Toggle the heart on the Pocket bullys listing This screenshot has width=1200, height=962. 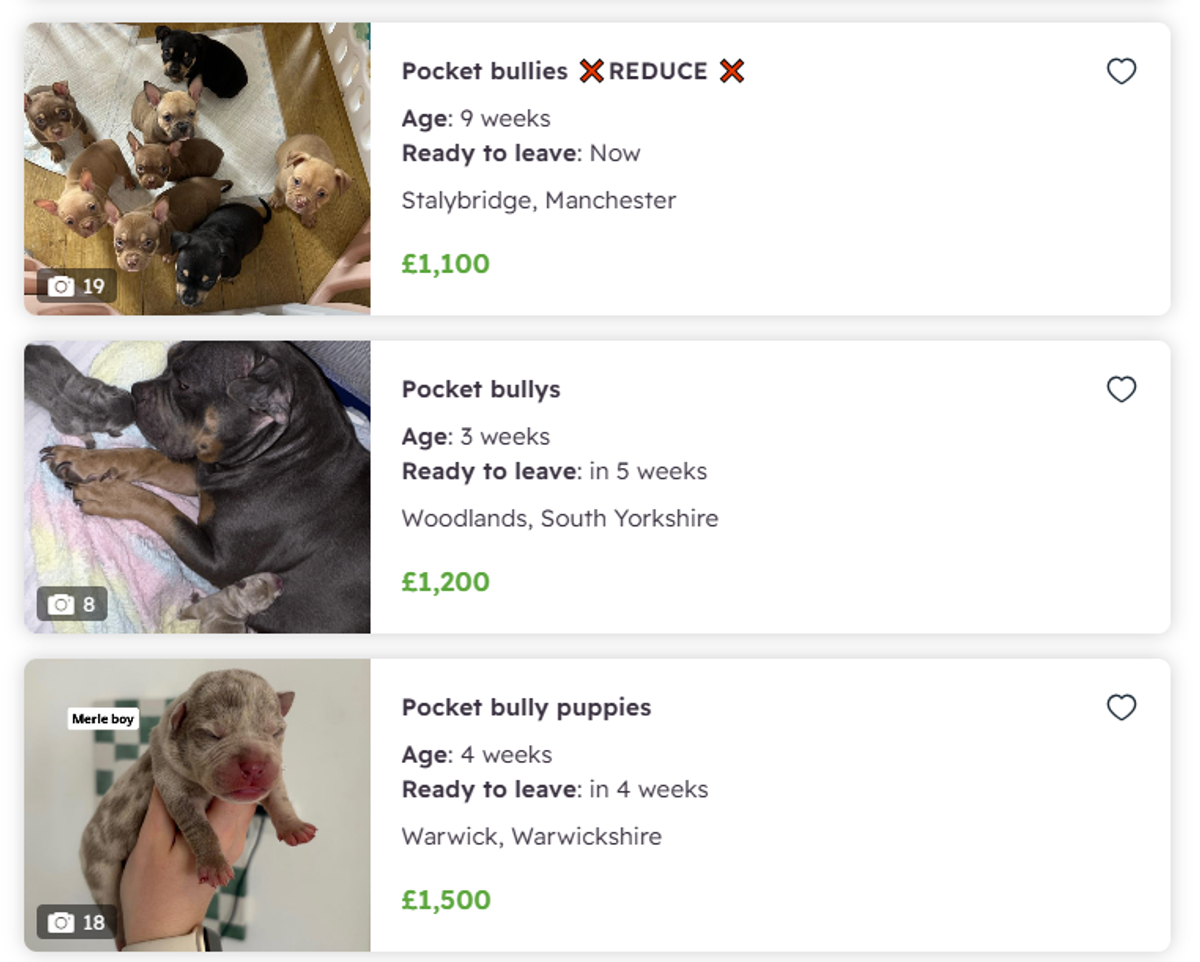point(1121,389)
